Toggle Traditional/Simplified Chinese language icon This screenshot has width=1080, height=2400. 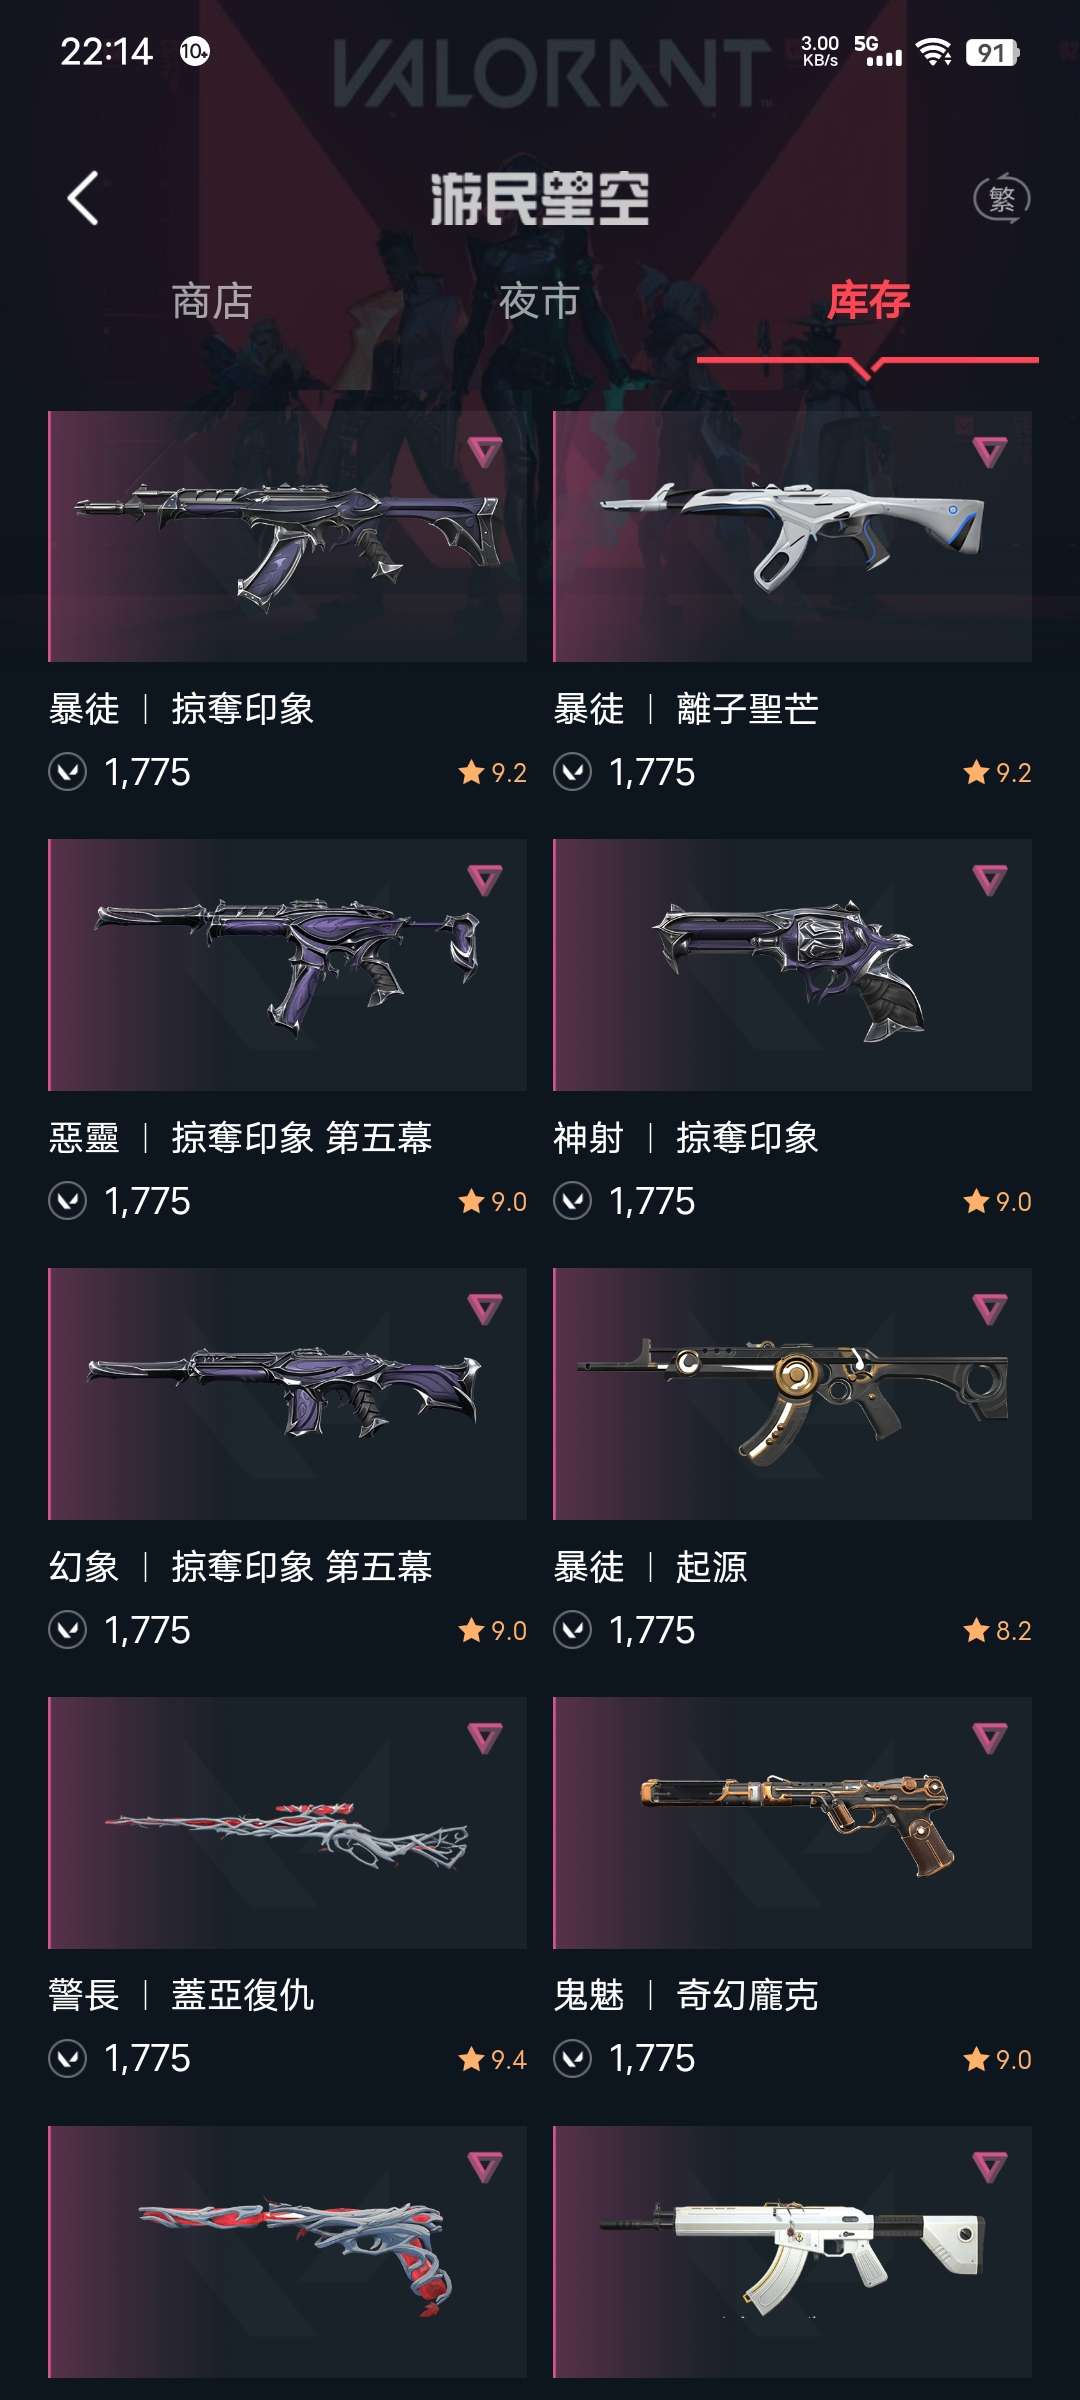pyautogui.click(x=1002, y=198)
